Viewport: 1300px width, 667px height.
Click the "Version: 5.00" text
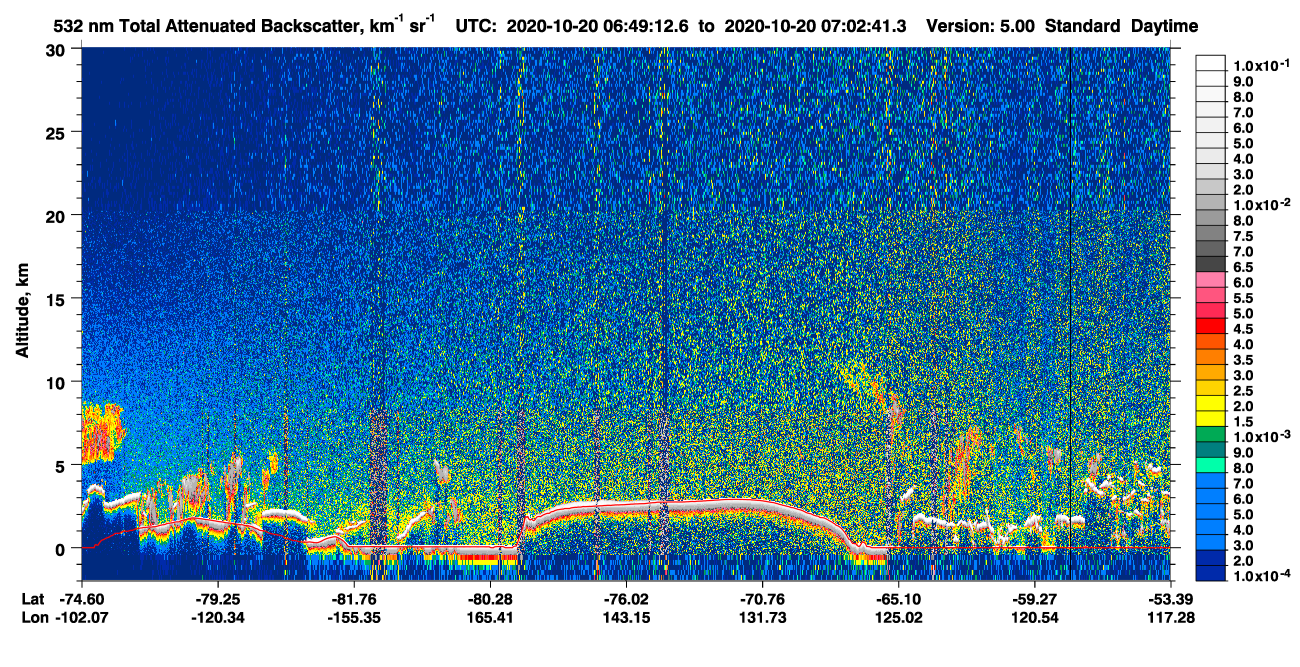[980, 26]
